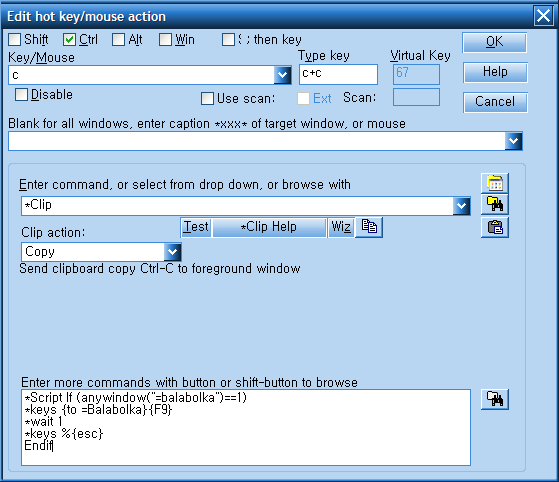Viewport: 559px width, 482px height.
Task: Open the command list calendar icon
Action: point(495,183)
